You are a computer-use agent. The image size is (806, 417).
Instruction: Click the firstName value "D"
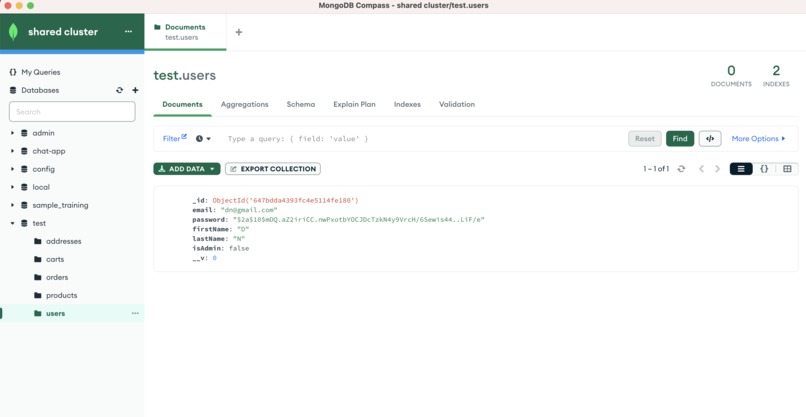243,229
